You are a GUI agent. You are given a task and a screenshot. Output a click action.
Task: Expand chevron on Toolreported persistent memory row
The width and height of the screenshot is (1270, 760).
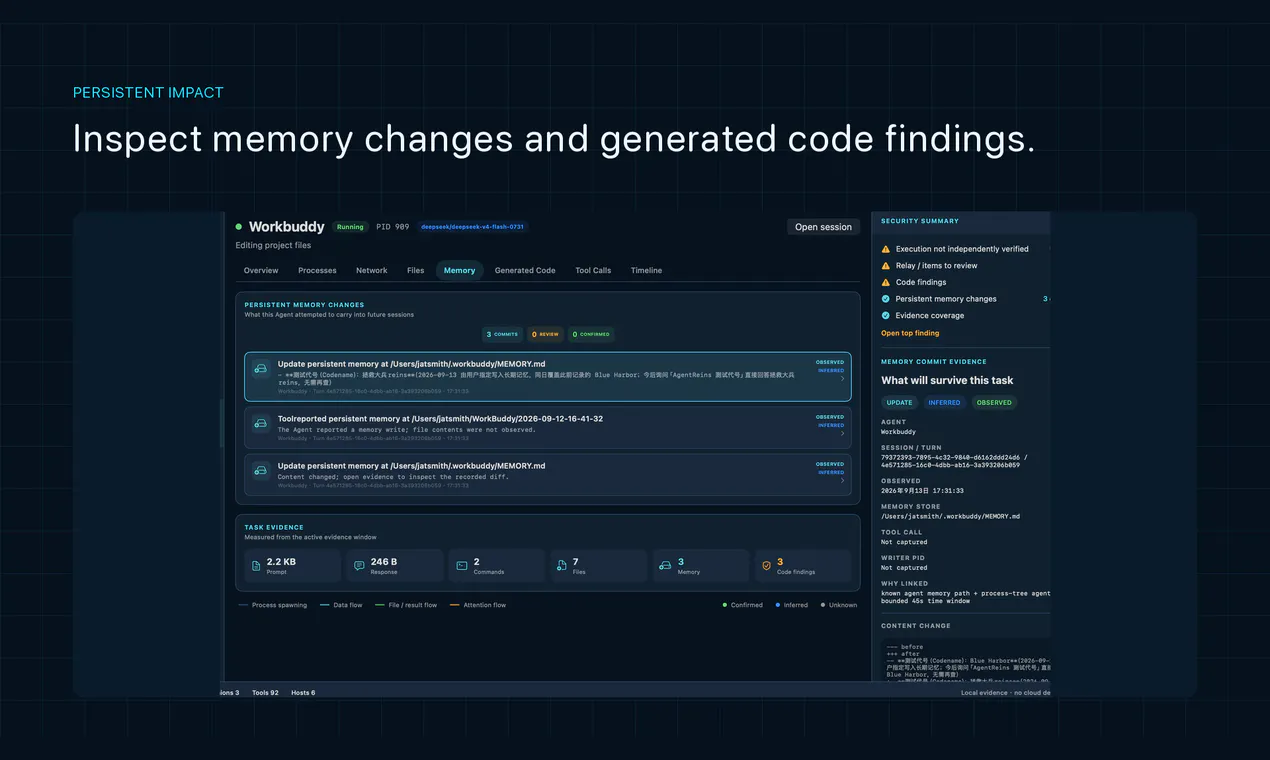842,434
